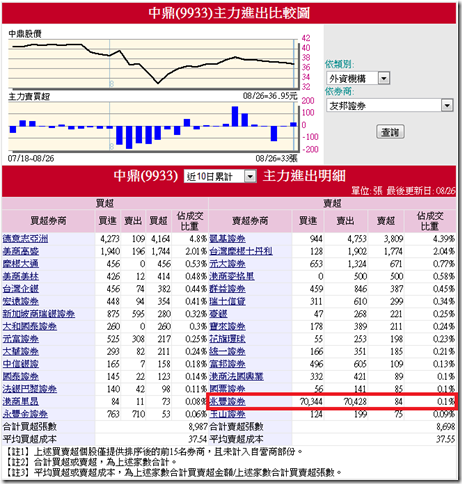The height and width of the screenshot is (484, 462).
Task: Click the 買超券商 column header
Action: pyautogui.click(x=48, y=221)
